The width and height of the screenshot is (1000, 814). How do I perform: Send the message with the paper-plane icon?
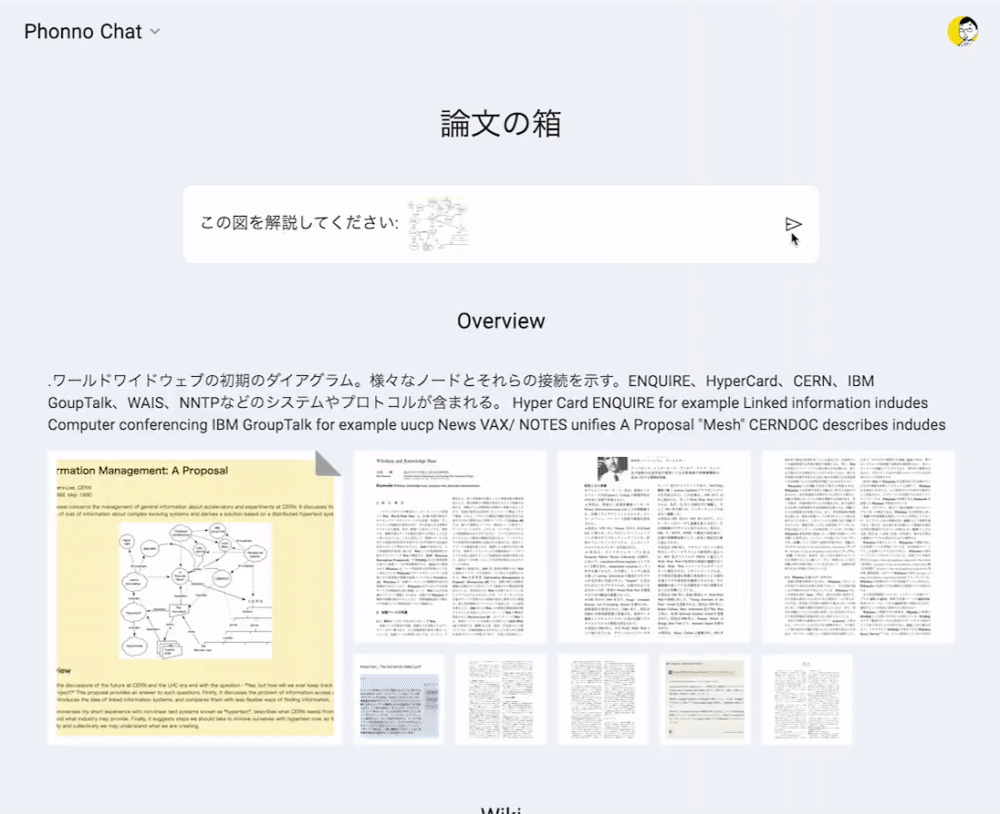click(x=793, y=224)
